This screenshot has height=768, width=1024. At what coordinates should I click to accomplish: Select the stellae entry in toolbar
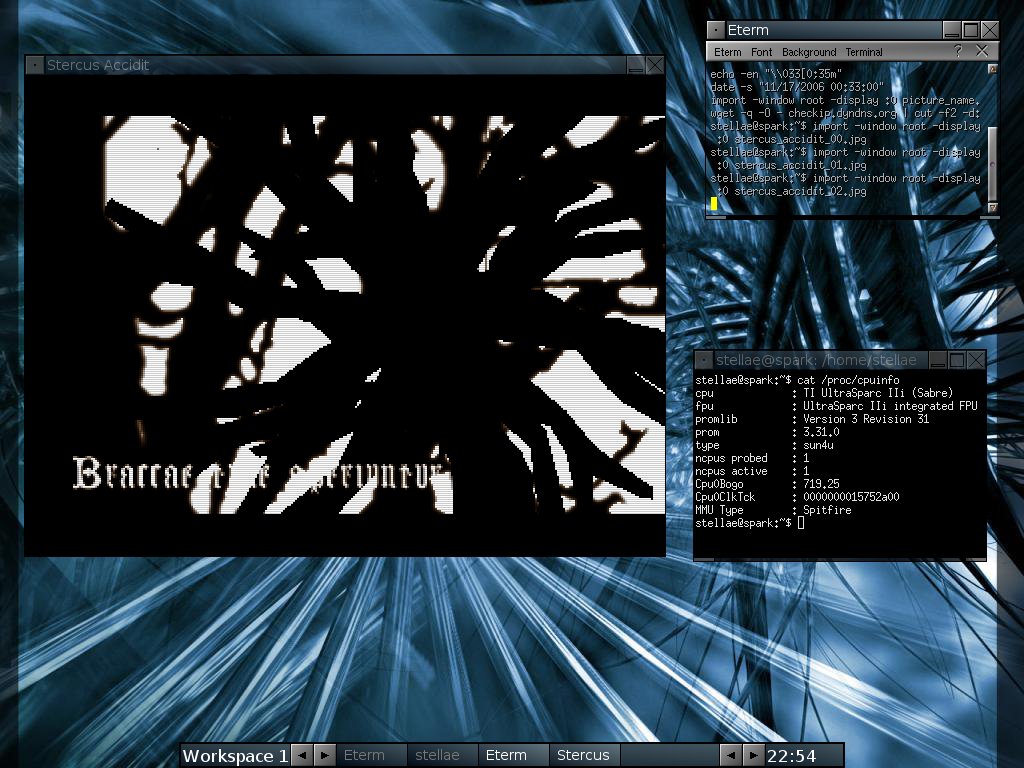coord(443,756)
